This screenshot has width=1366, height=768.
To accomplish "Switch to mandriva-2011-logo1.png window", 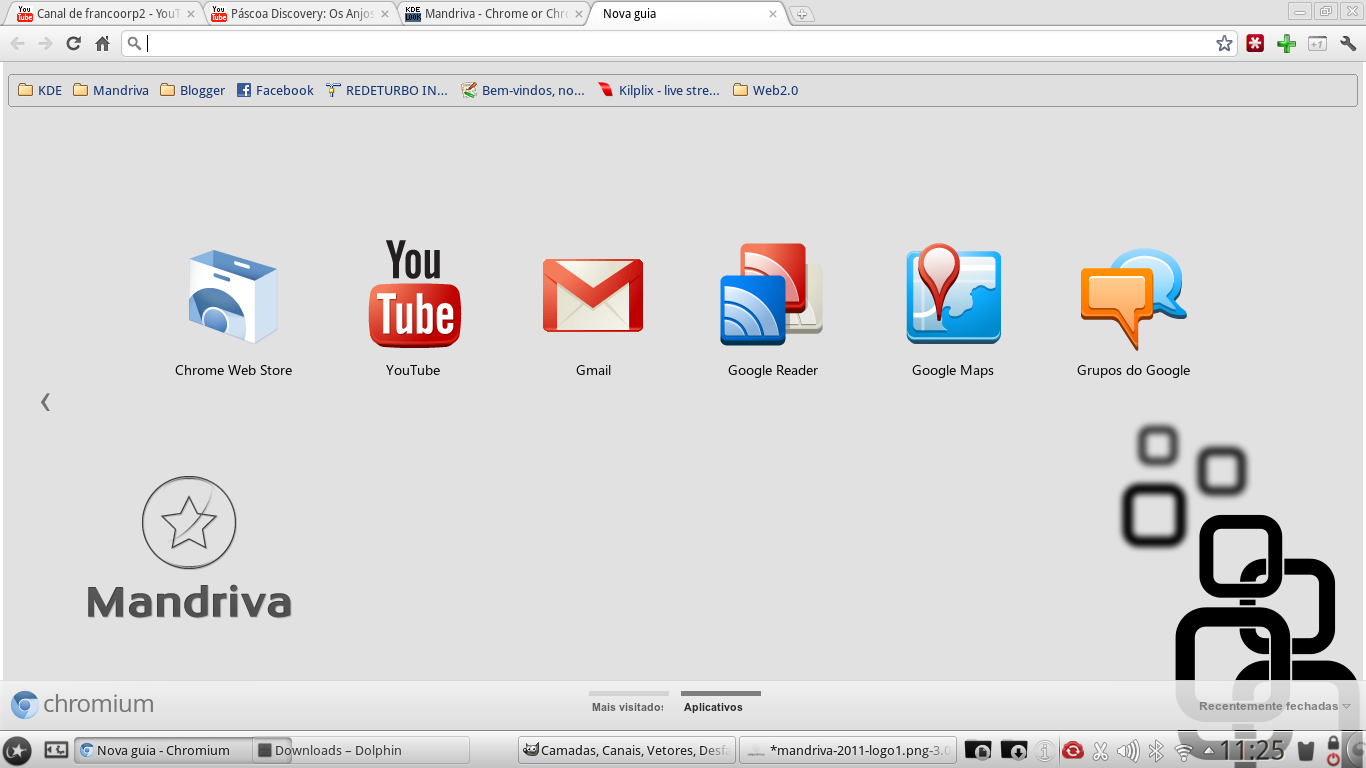I will [848, 750].
